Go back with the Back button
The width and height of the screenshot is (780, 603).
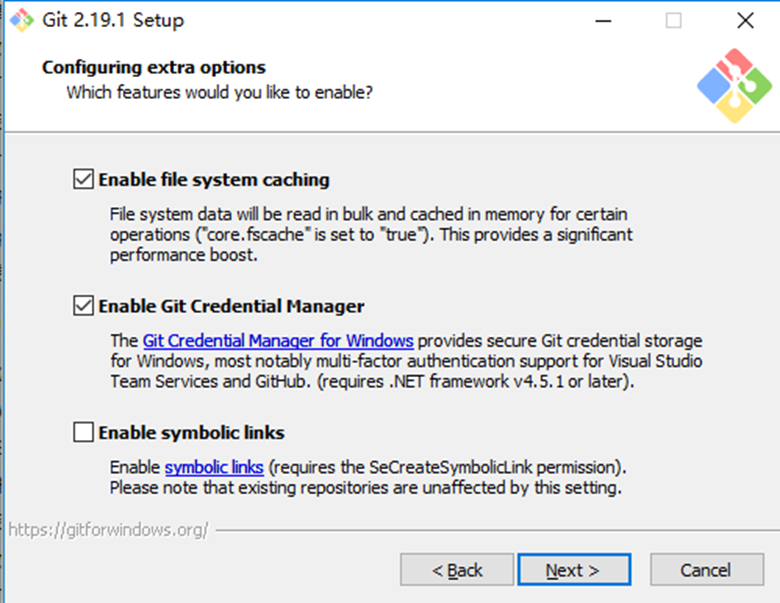point(457,570)
